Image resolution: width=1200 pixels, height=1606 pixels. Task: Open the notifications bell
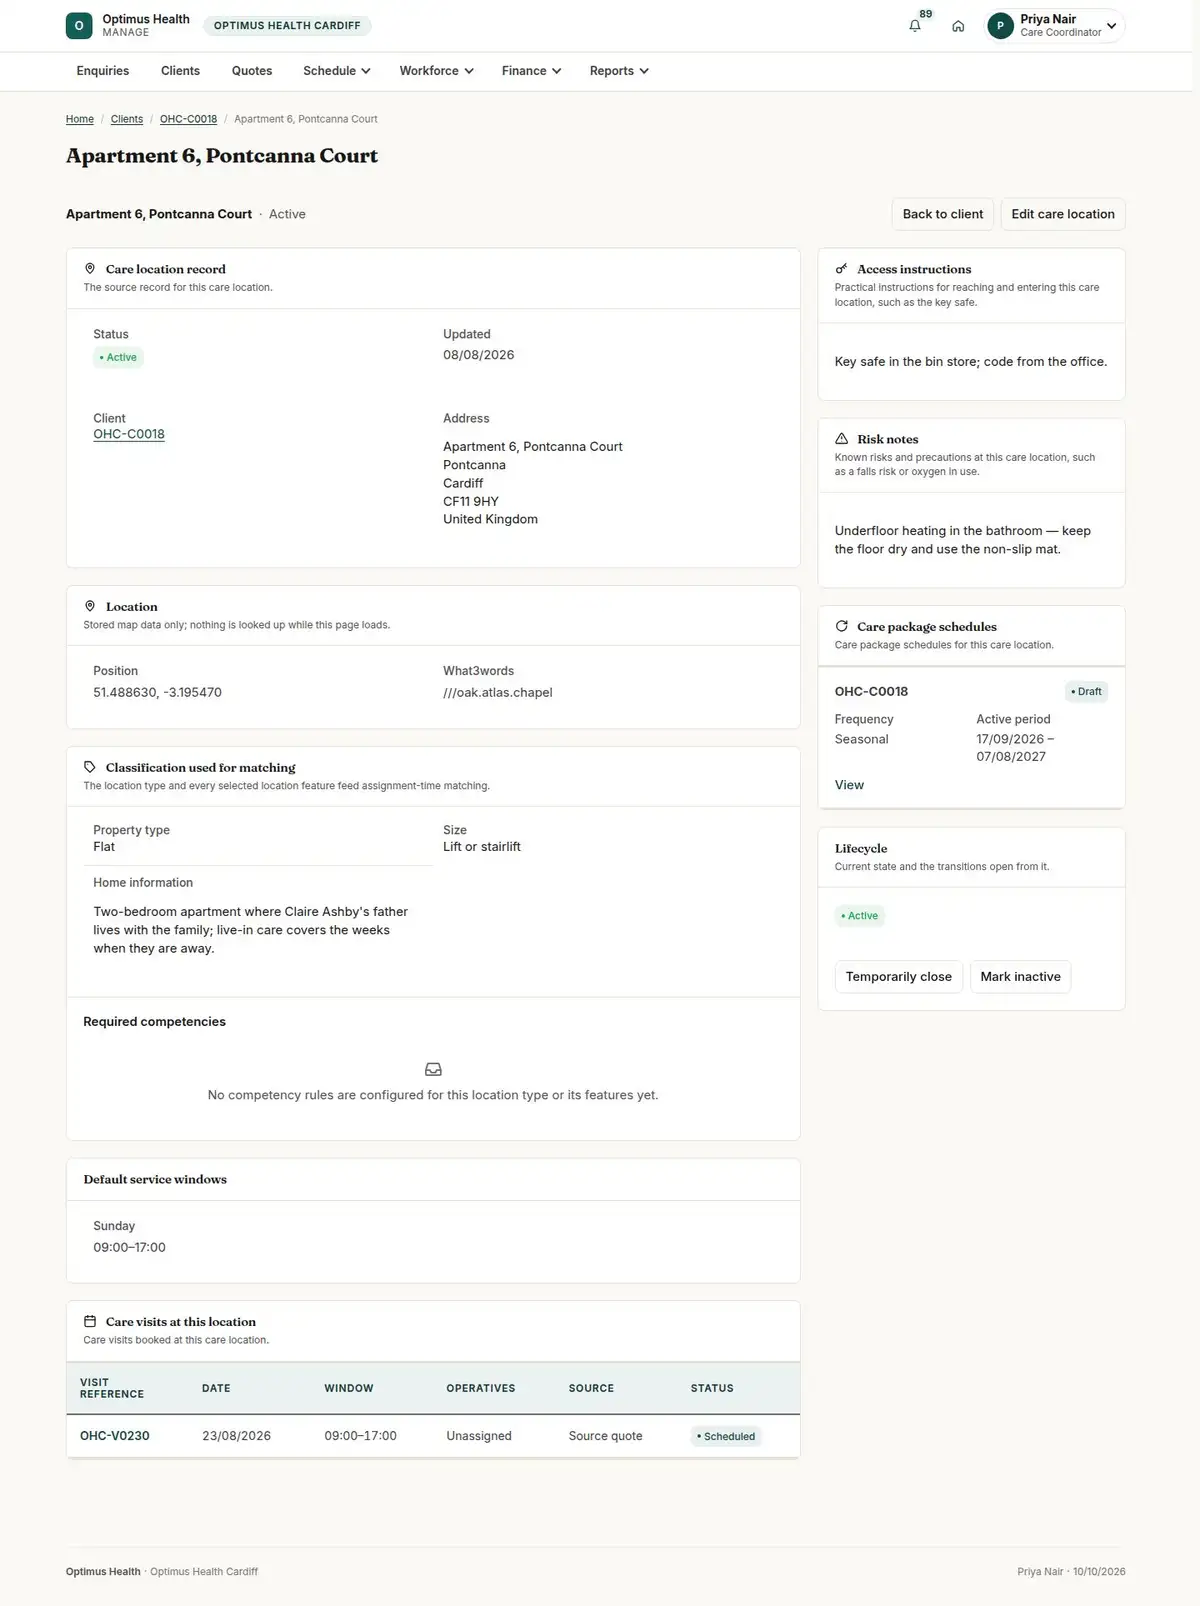click(914, 26)
